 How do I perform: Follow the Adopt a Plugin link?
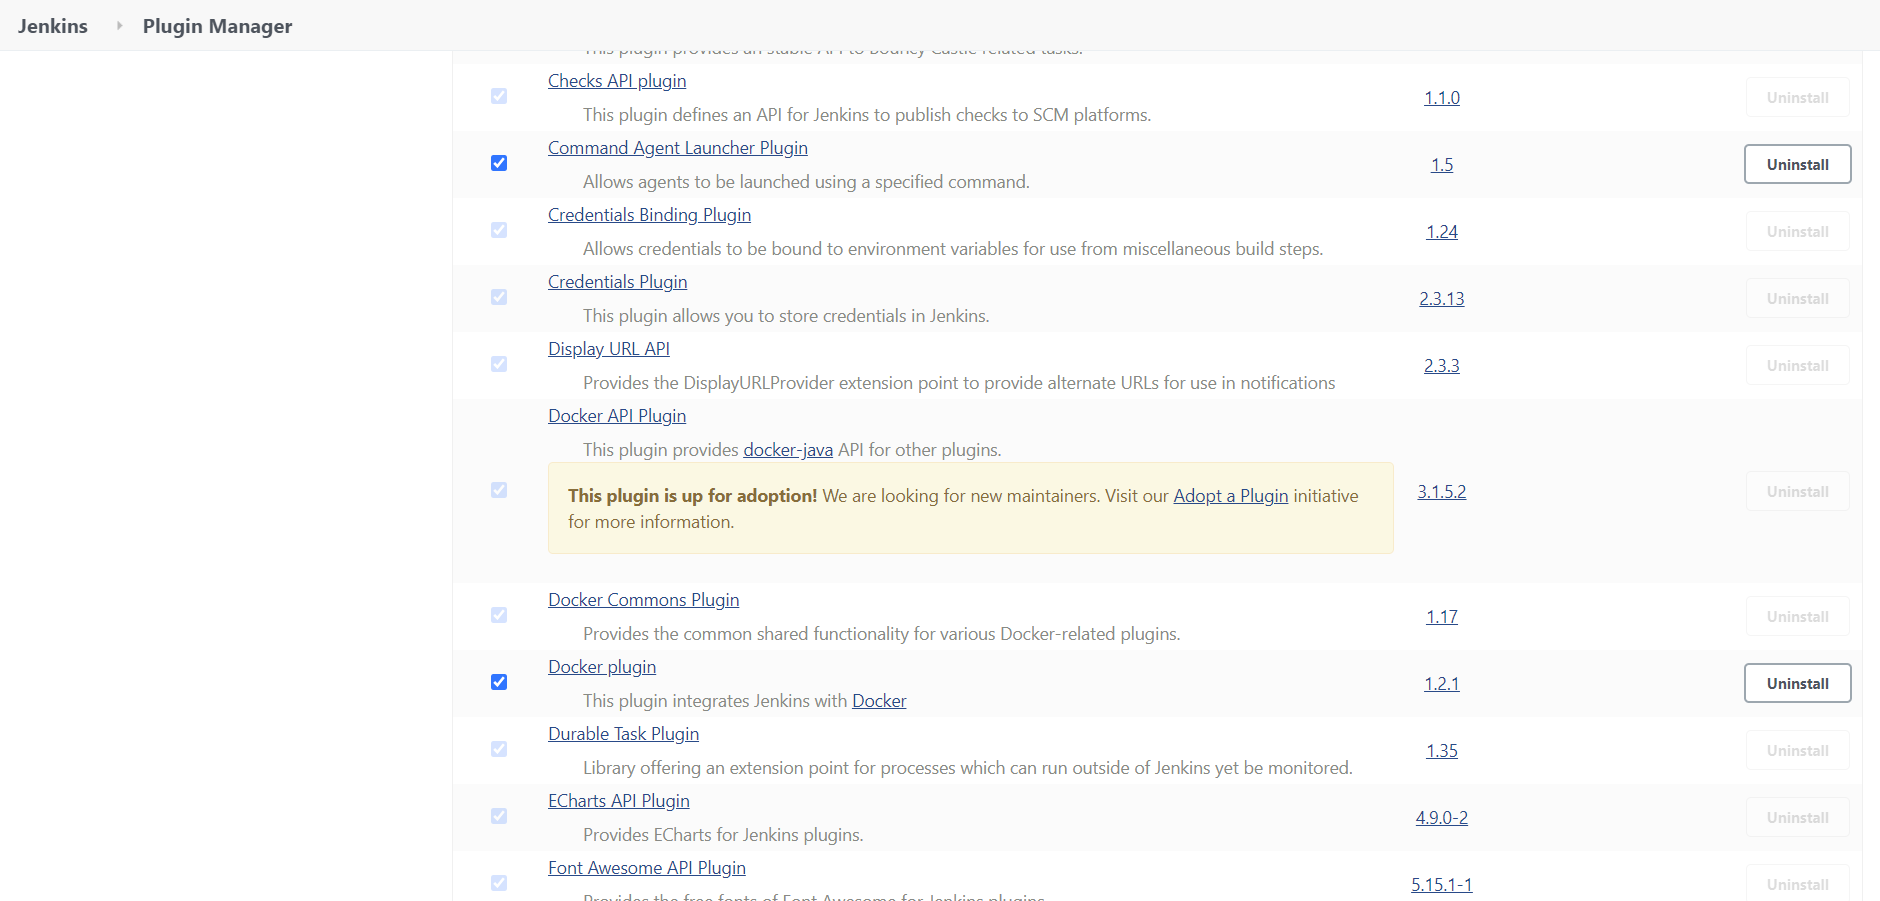(1230, 496)
